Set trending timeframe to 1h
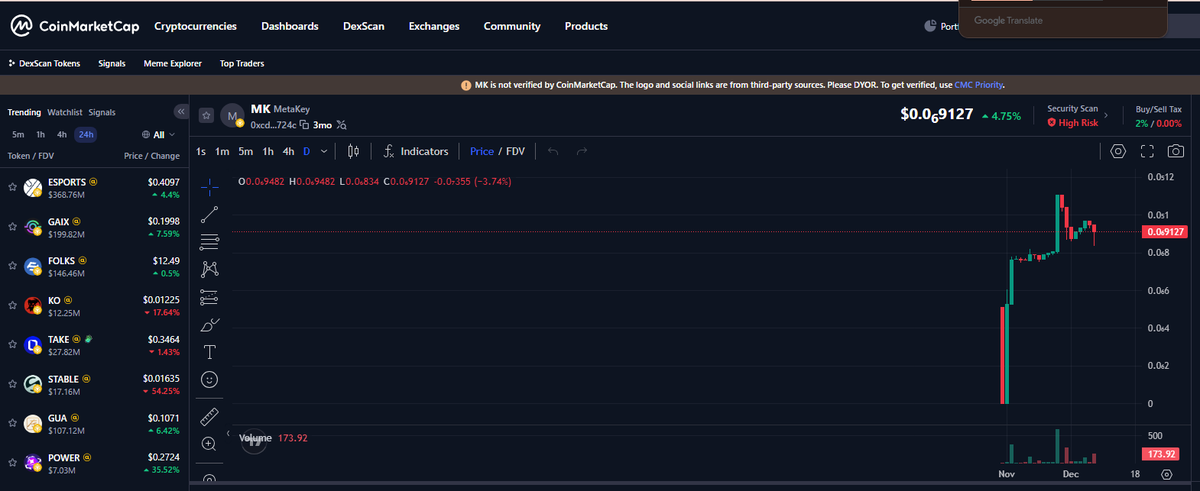The width and height of the screenshot is (1200, 491). pyautogui.click(x=40, y=134)
